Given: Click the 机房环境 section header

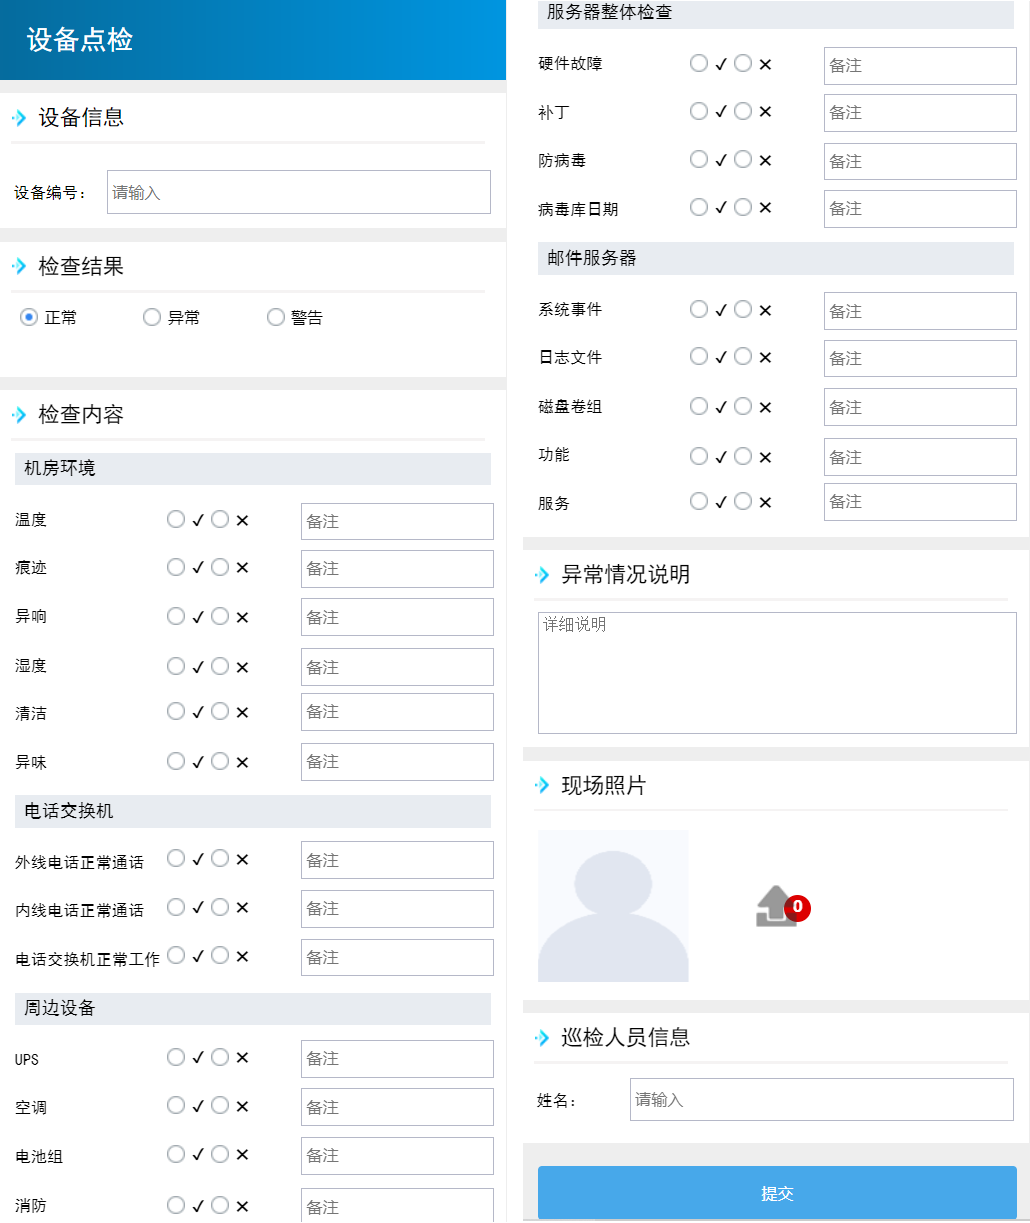Looking at the screenshot, I should [253, 468].
